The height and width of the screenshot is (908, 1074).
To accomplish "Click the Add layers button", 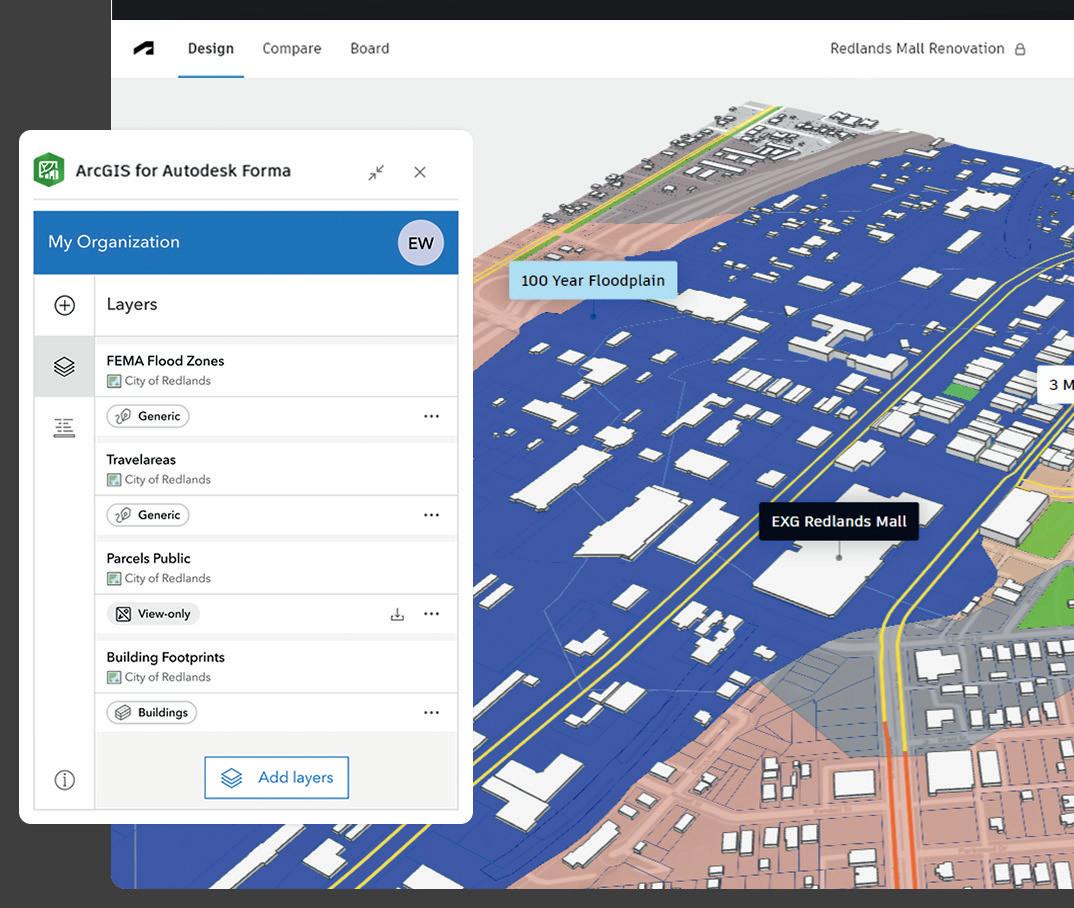I will click(x=277, y=777).
